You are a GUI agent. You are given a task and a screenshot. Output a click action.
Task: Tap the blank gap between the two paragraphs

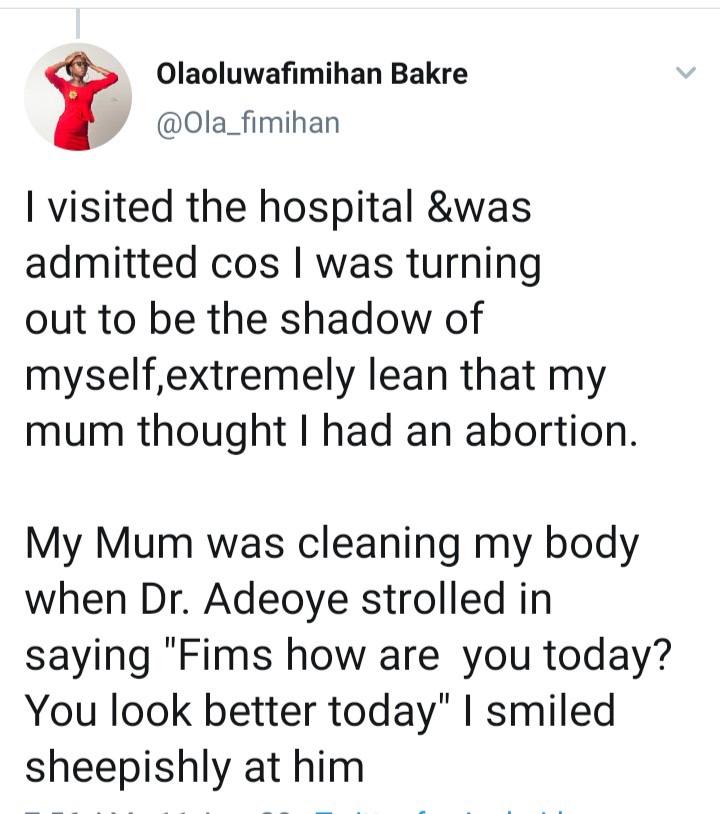[x=332, y=487]
